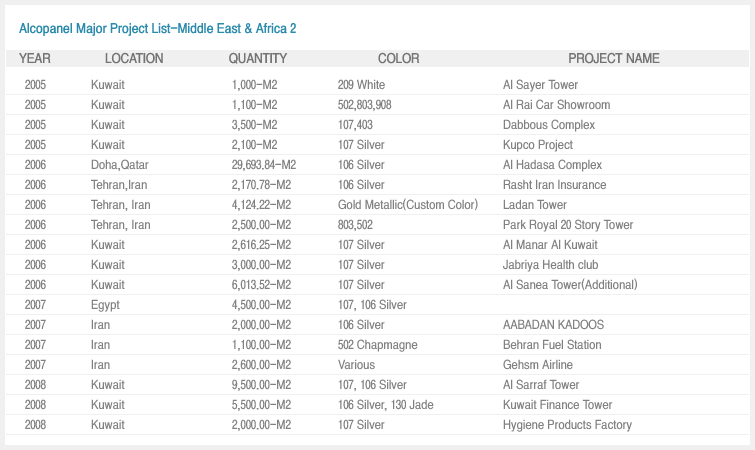Select project name 'Jabriya Health club'
Image resolution: width=755 pixels, height=450 pixels.
[550, 265]
